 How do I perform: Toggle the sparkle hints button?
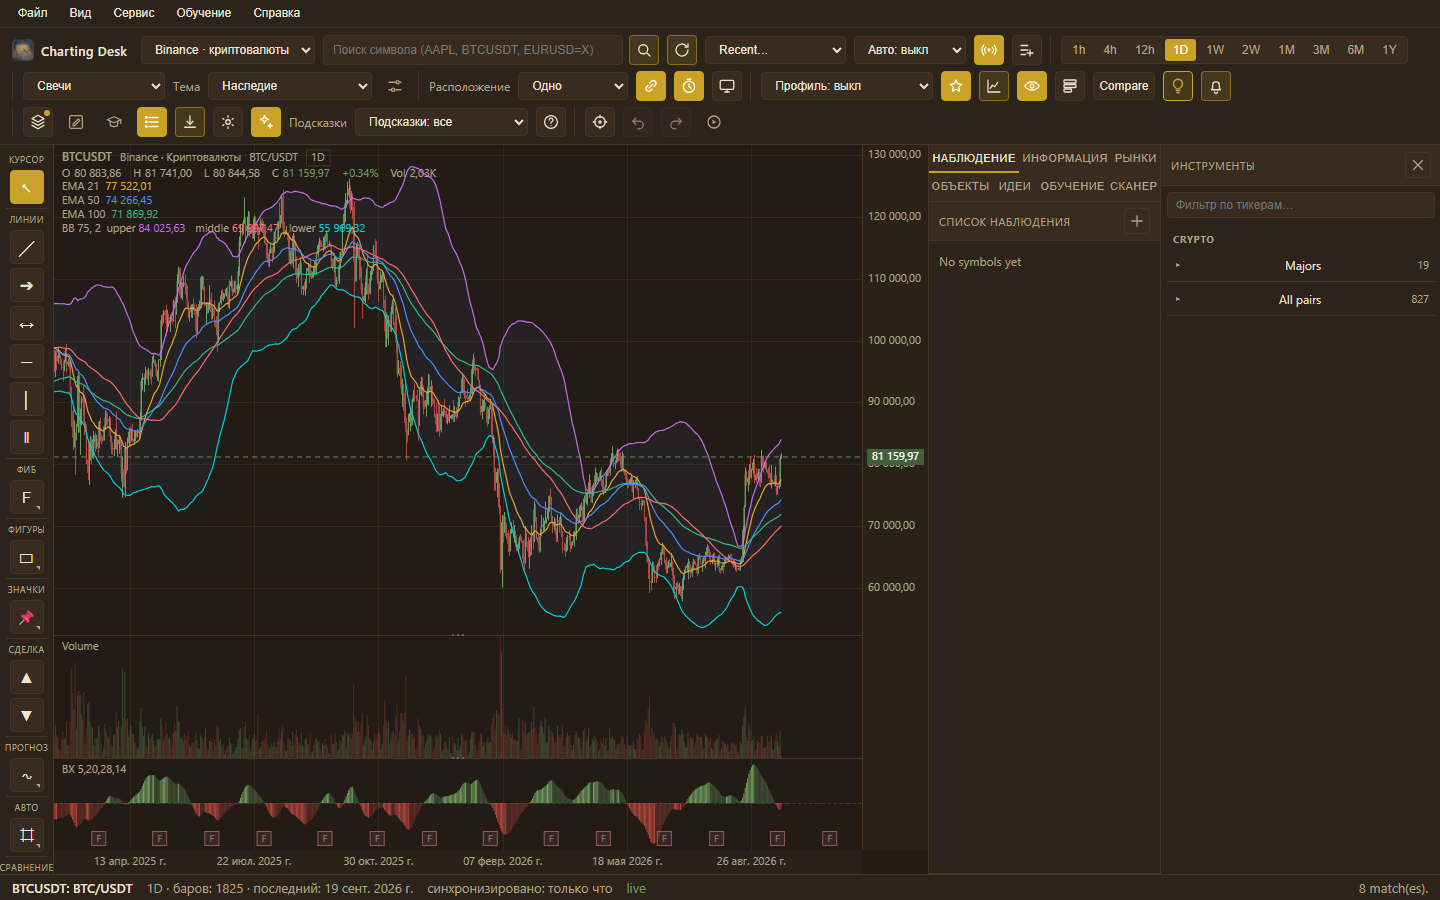coord(266,122)
